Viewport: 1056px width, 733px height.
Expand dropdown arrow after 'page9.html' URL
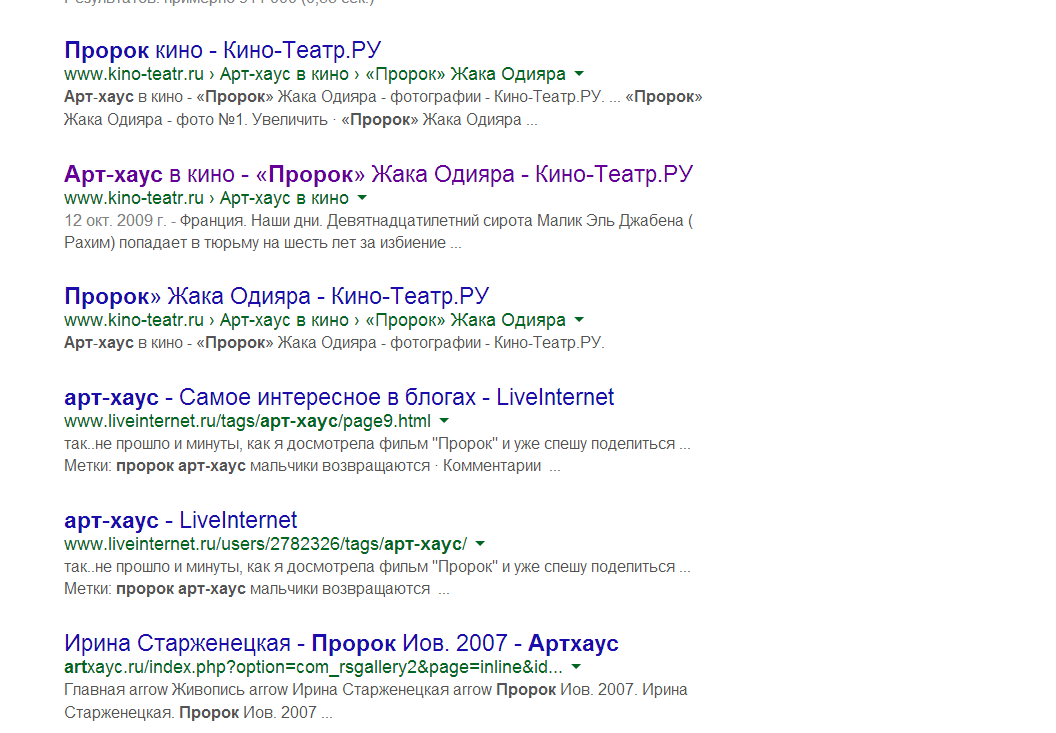point(444,420)
